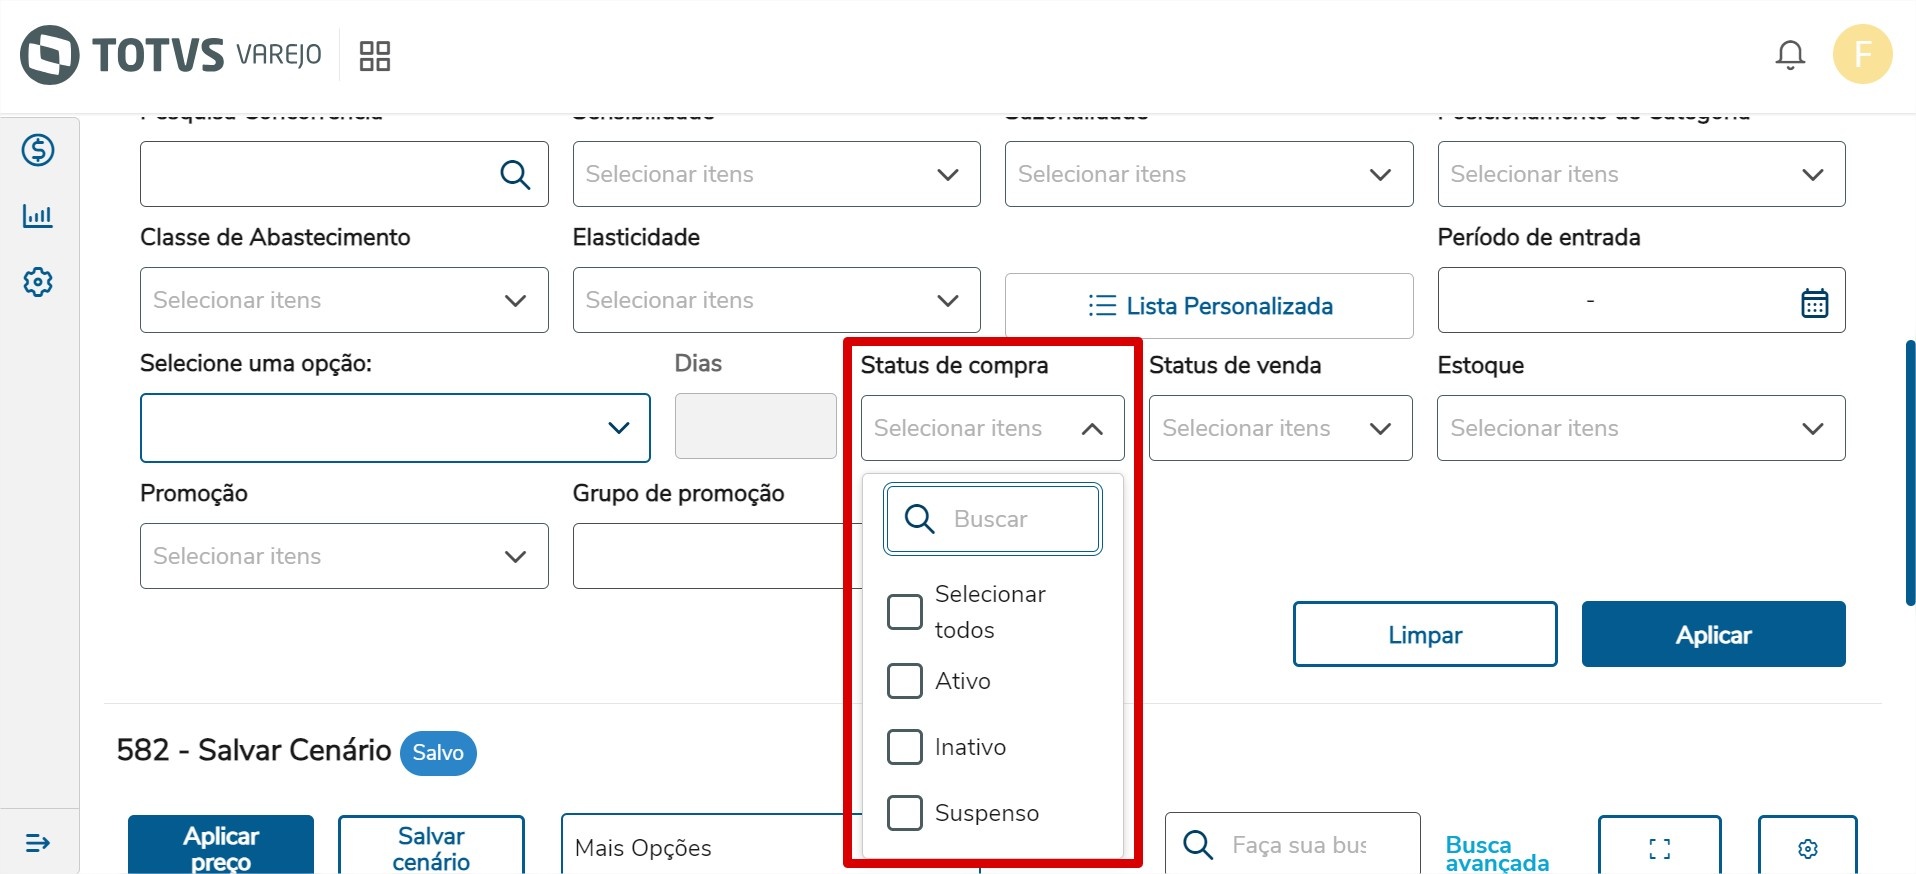Expand the Status de venda dropdown

tap(1279, 428)
